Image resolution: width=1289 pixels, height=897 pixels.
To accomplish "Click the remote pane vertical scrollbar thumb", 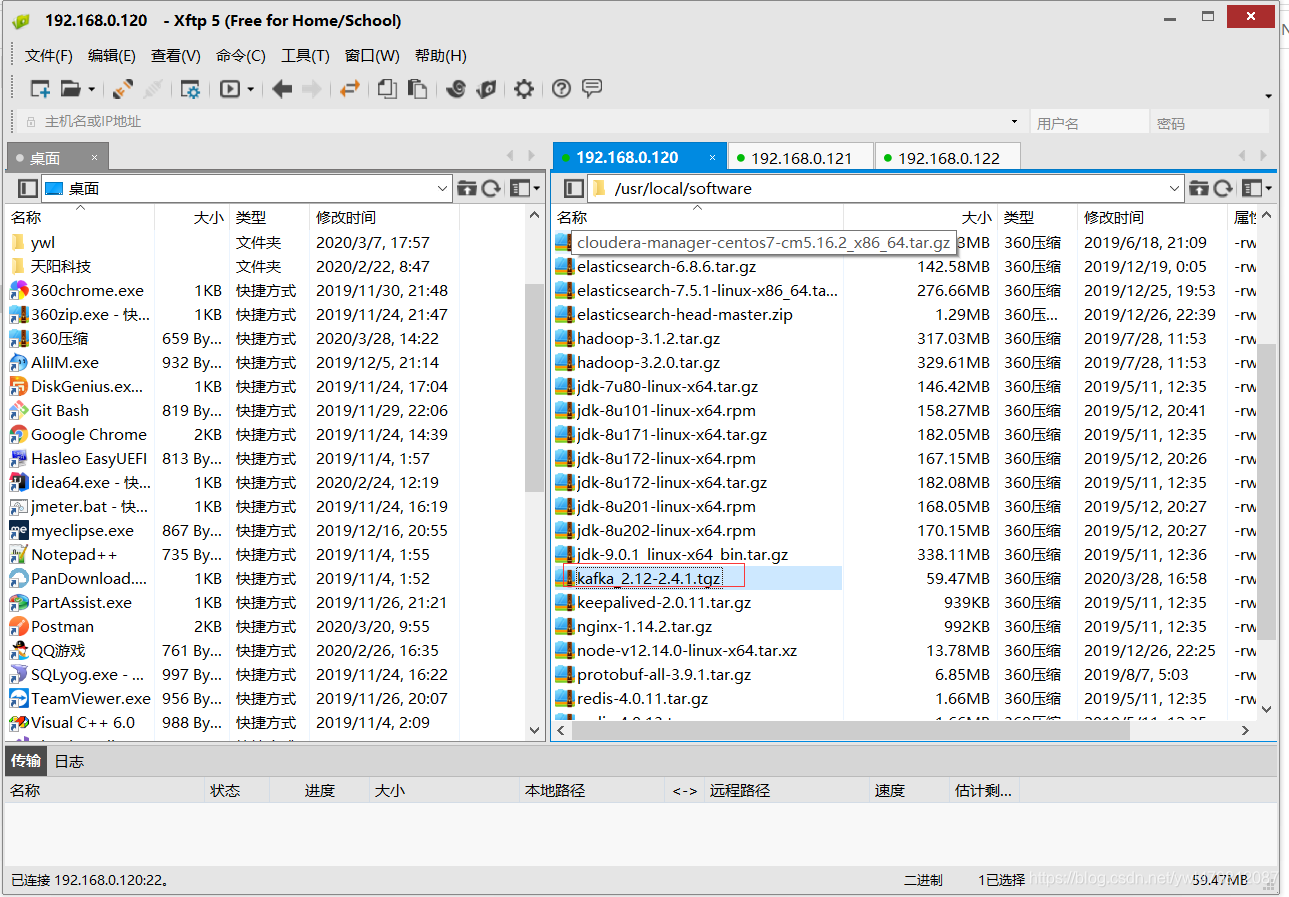I will tap(1266, 490).
